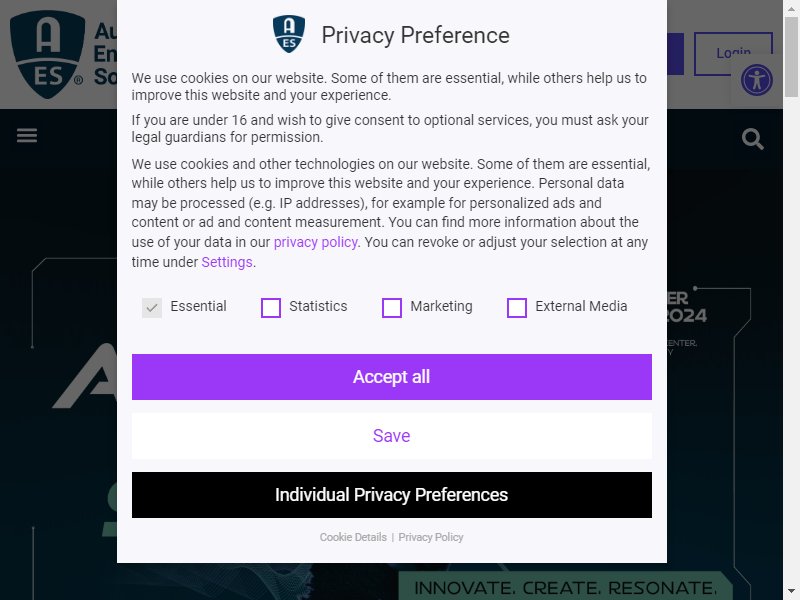Open the accessibility options icon

click(x=757, y=80)
